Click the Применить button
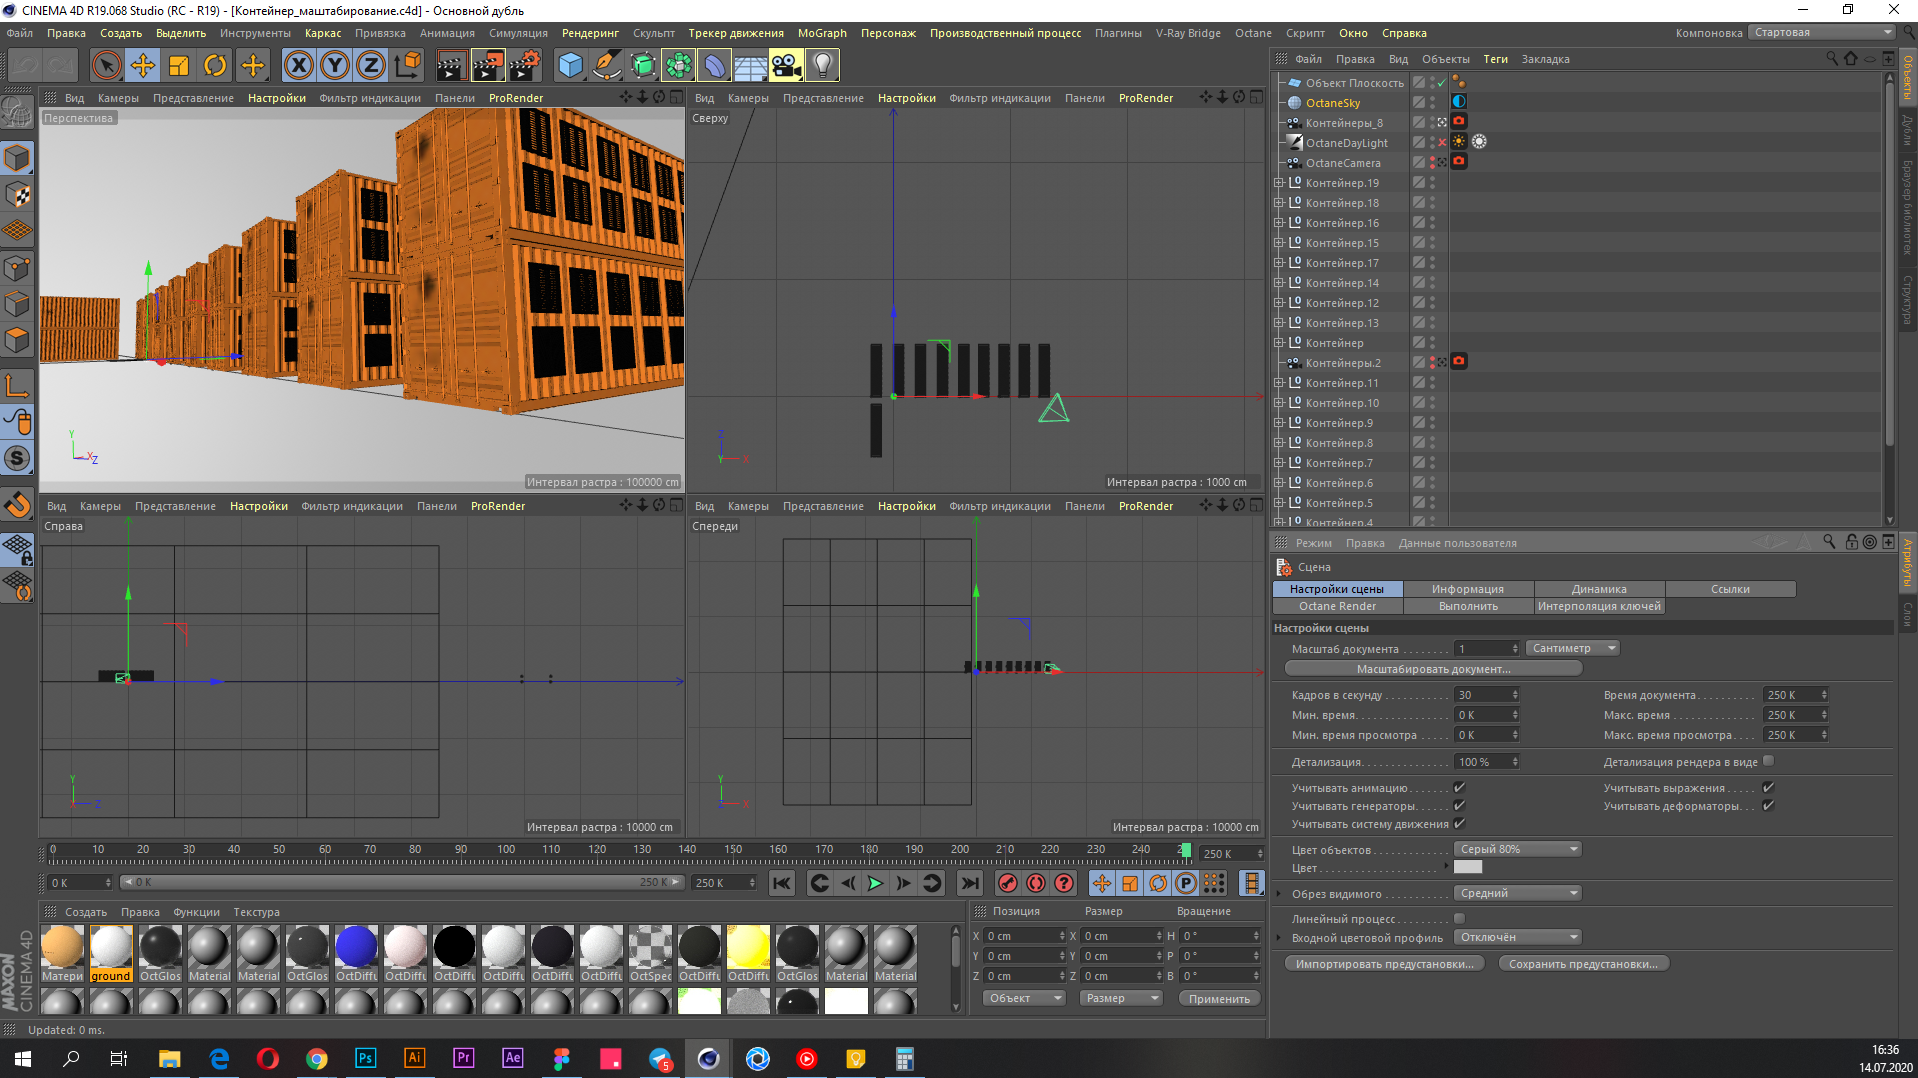1918x1078 pixels. coord(1218,998)
